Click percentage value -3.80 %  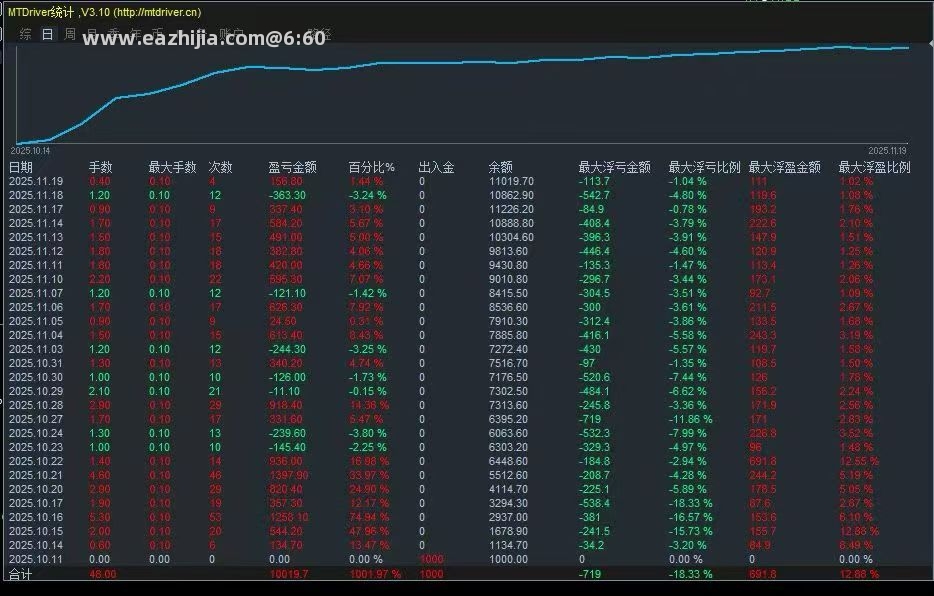click(x=368, y=433)
